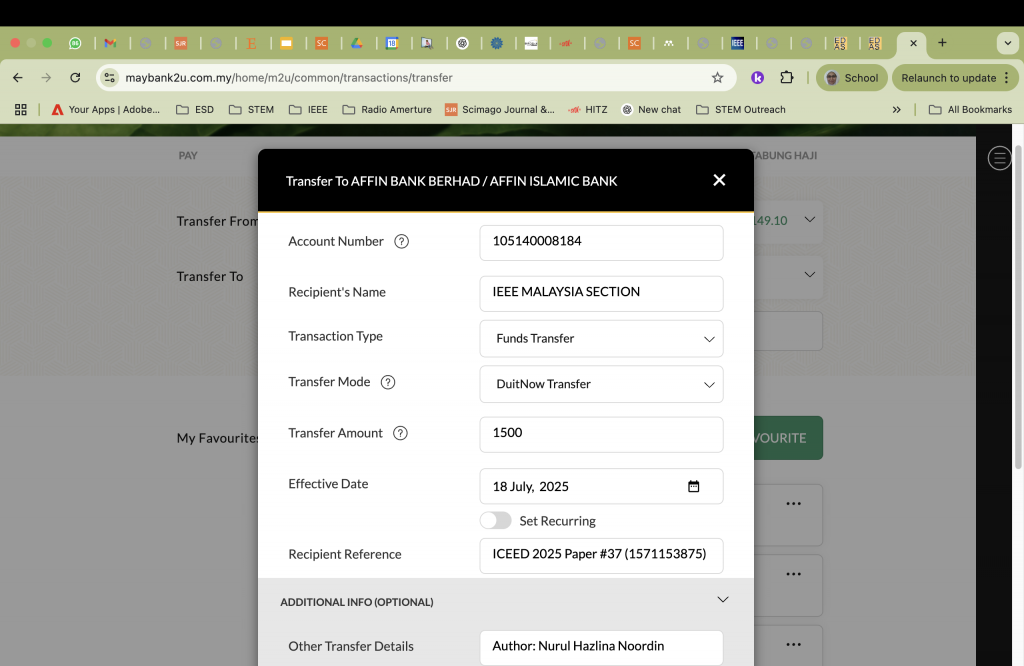Click the Recipient's Name field
Image resolution: width=1024 pixels, height=666 pixels.
tap(601, 293)
